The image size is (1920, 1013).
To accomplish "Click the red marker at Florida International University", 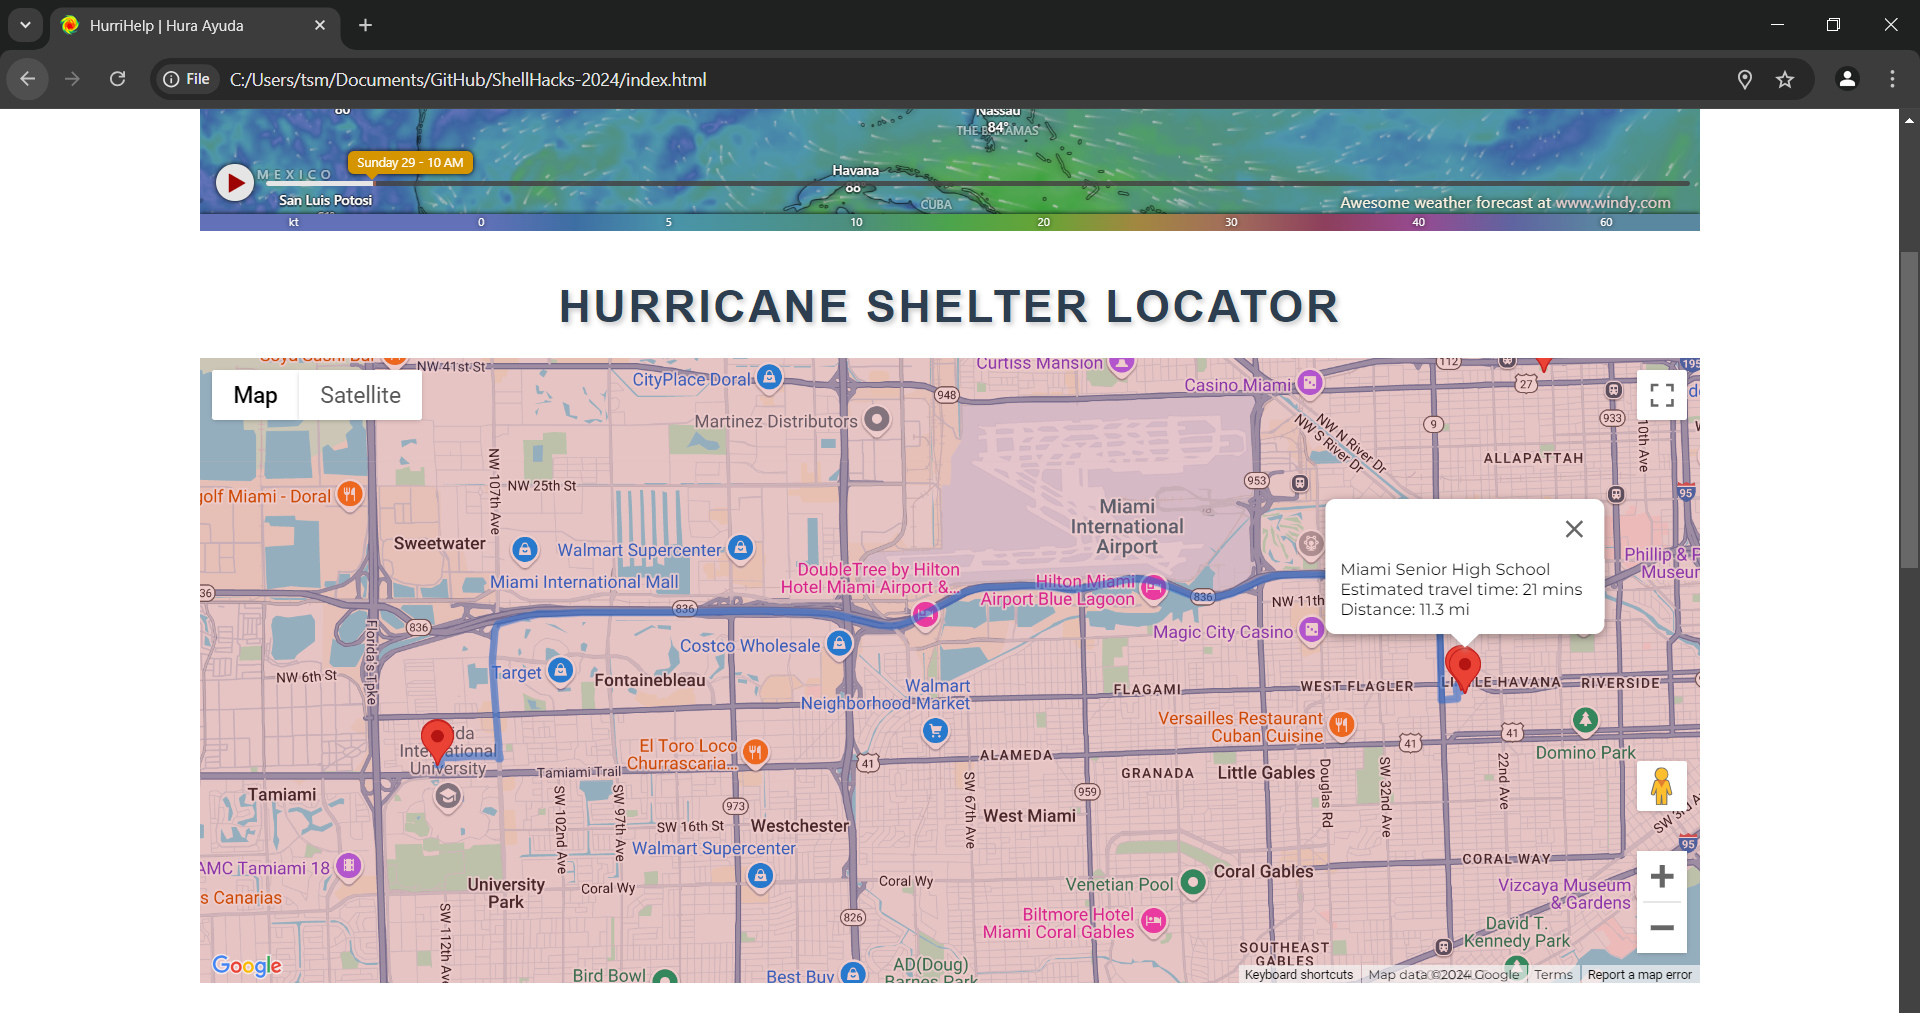I will tap(437, 742).
